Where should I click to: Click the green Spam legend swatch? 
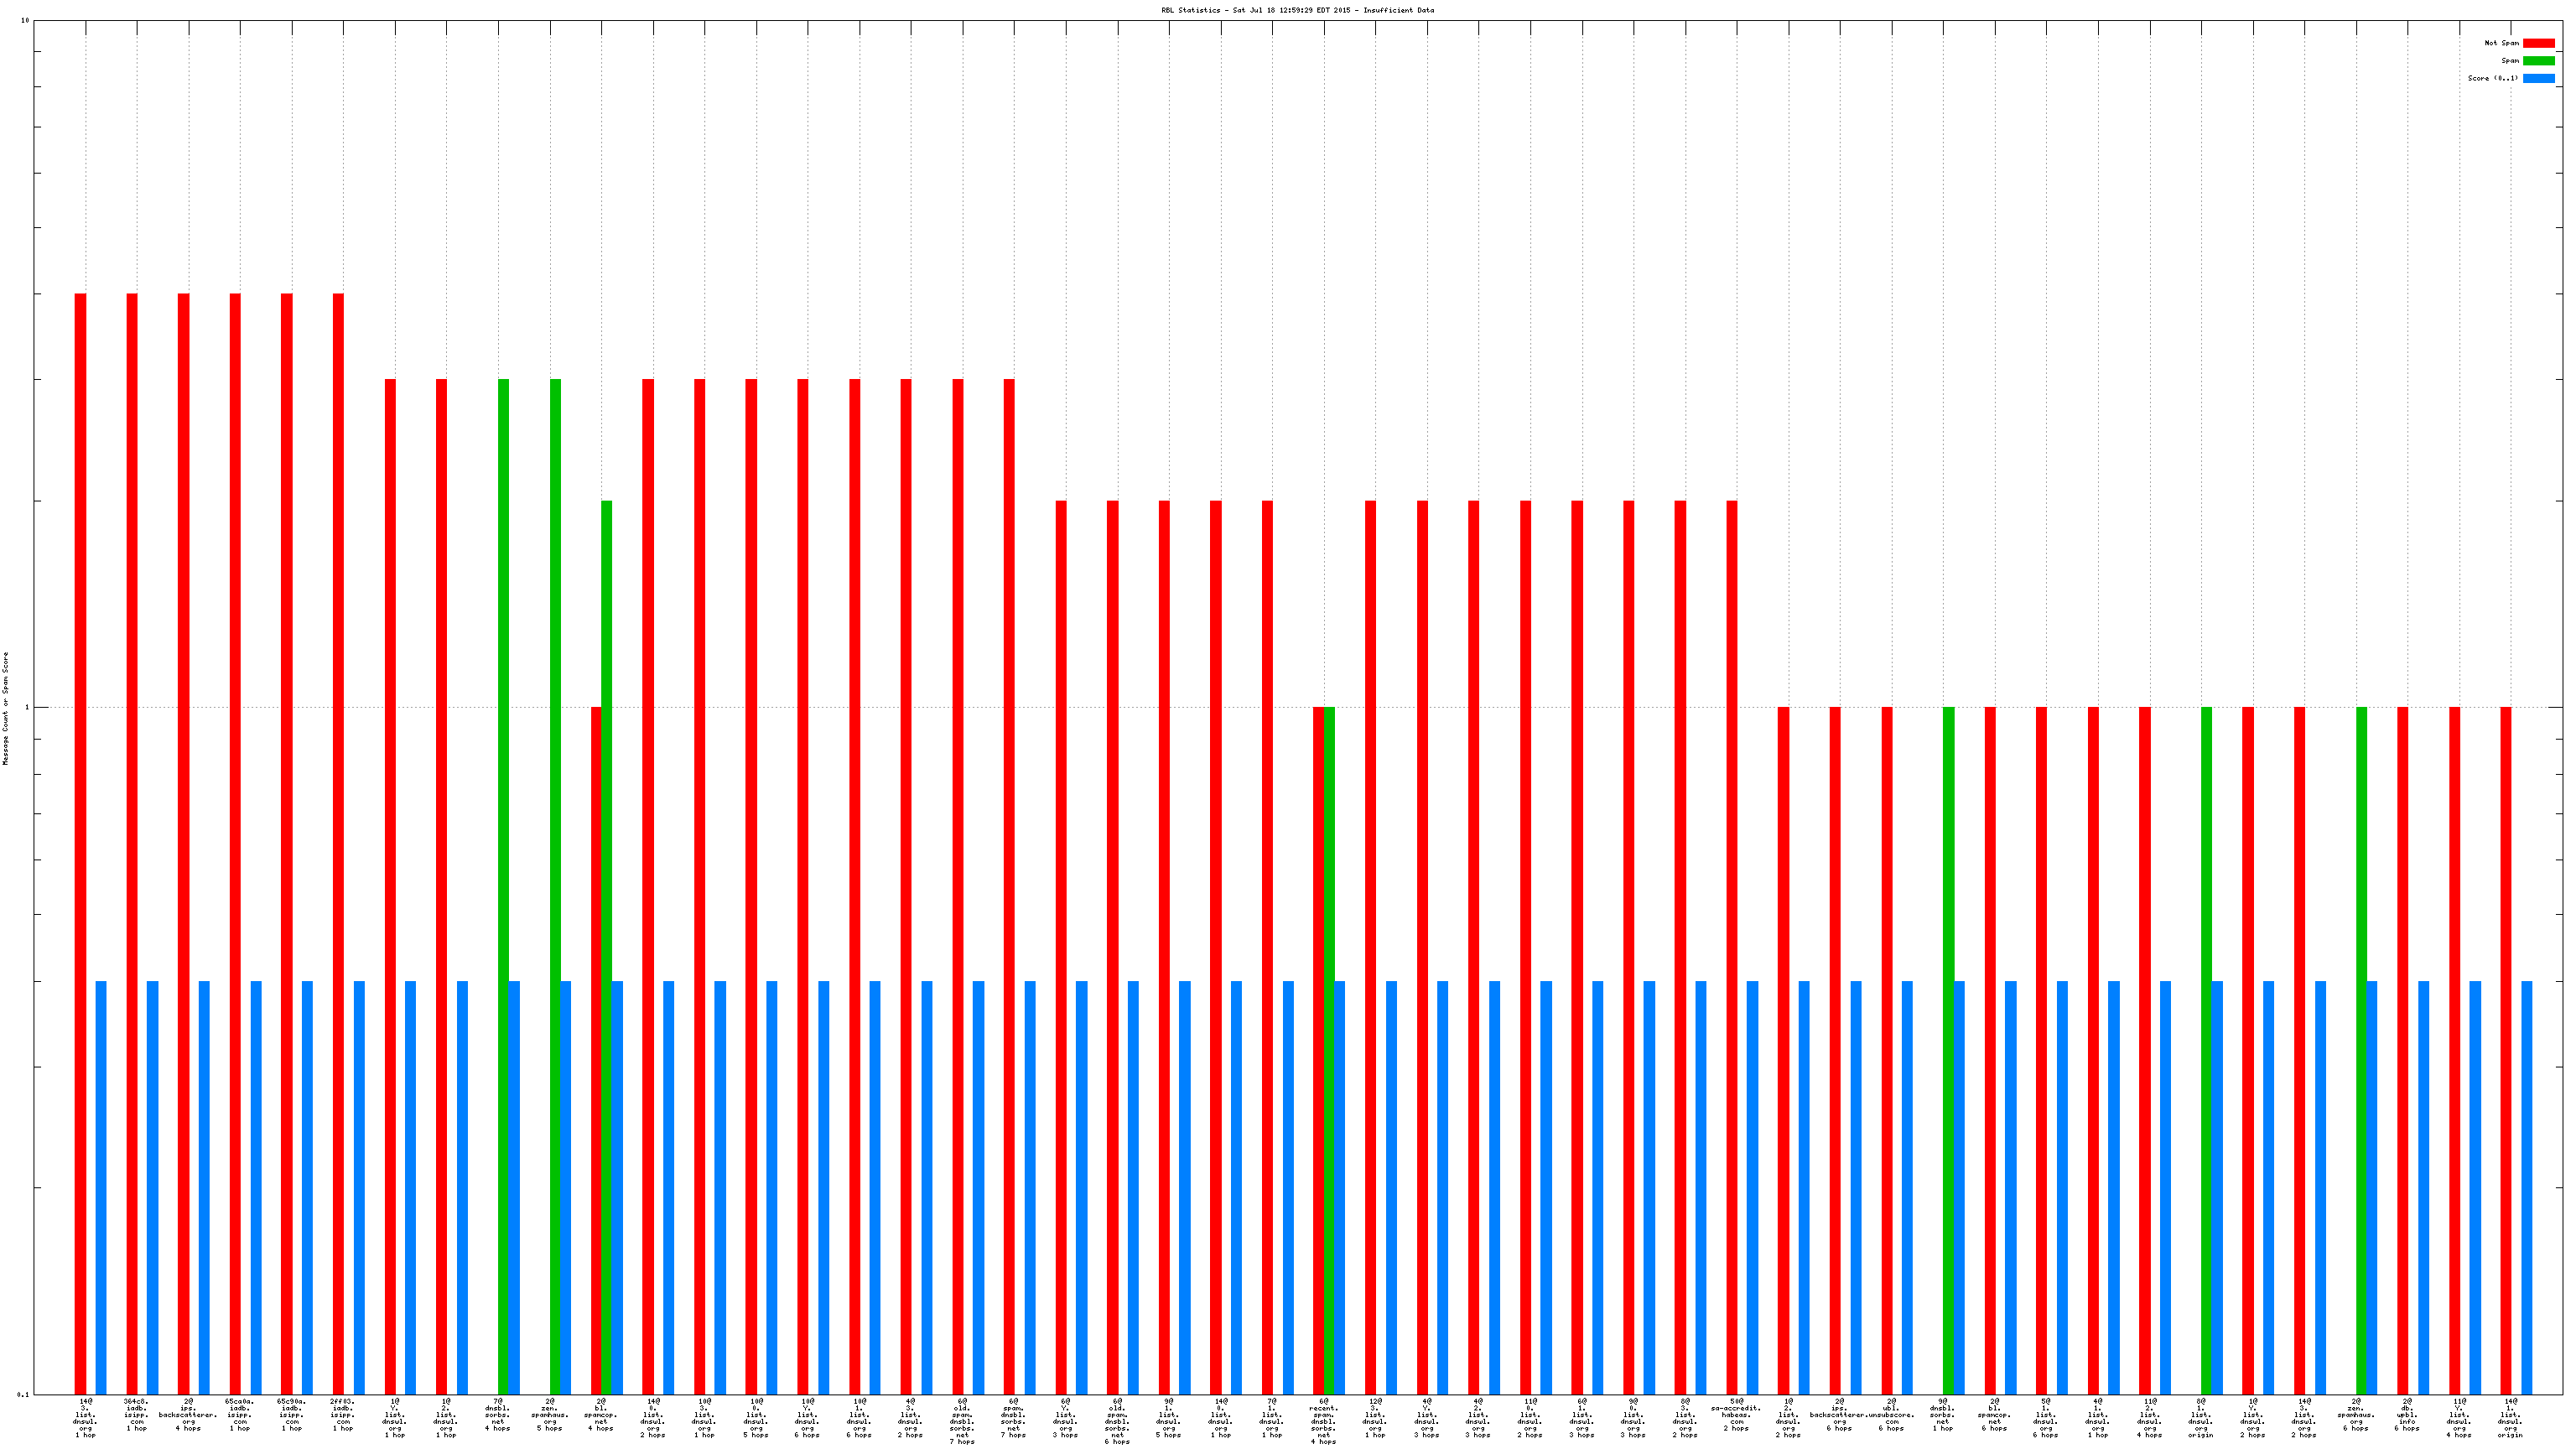[x=2538, y=61]
